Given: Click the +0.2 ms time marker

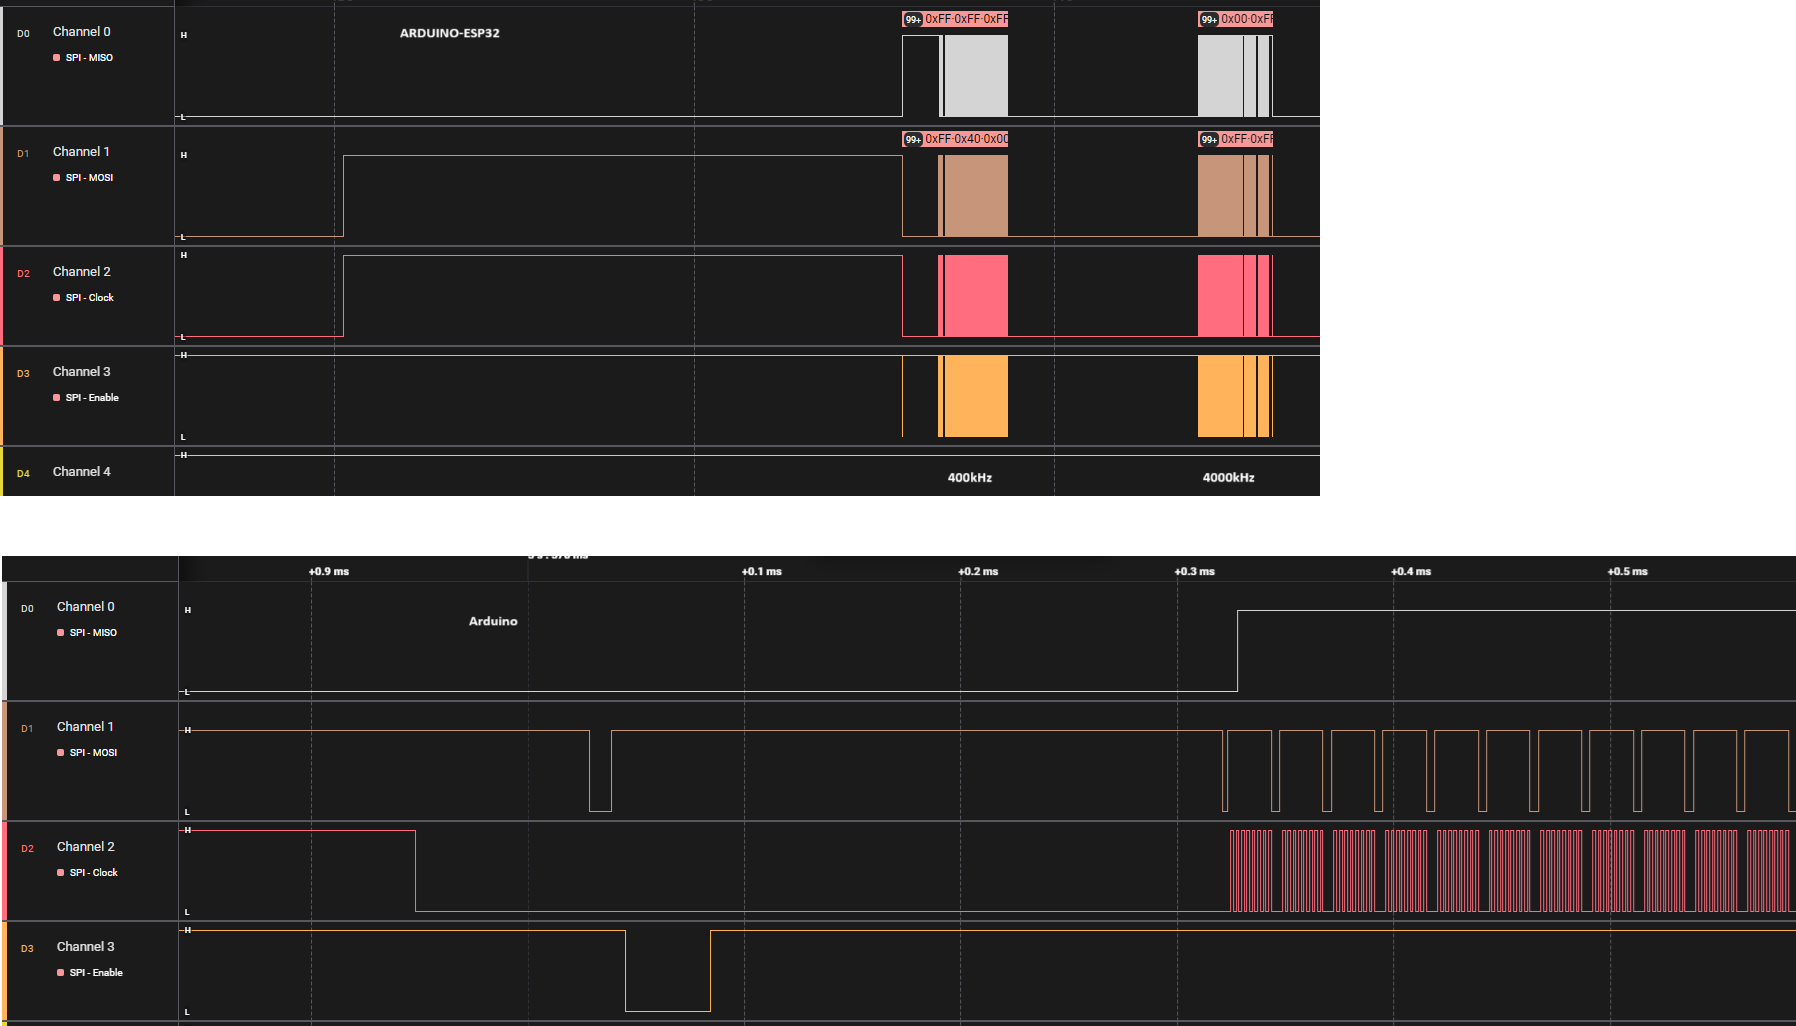Looking at the screenshot, I should (978, 572).
